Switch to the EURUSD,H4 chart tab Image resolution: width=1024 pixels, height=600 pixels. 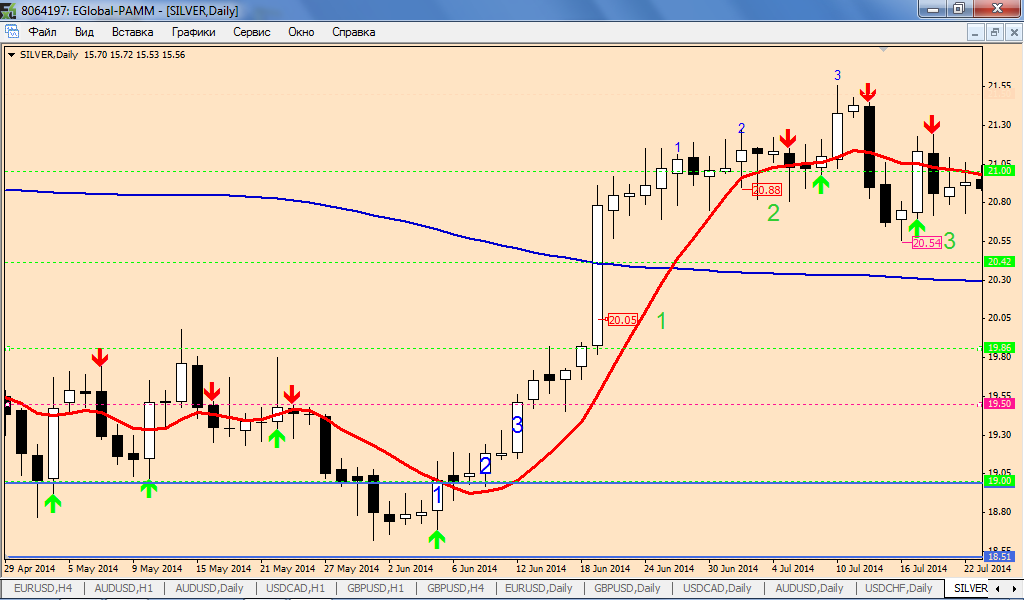tap(43, 588)
